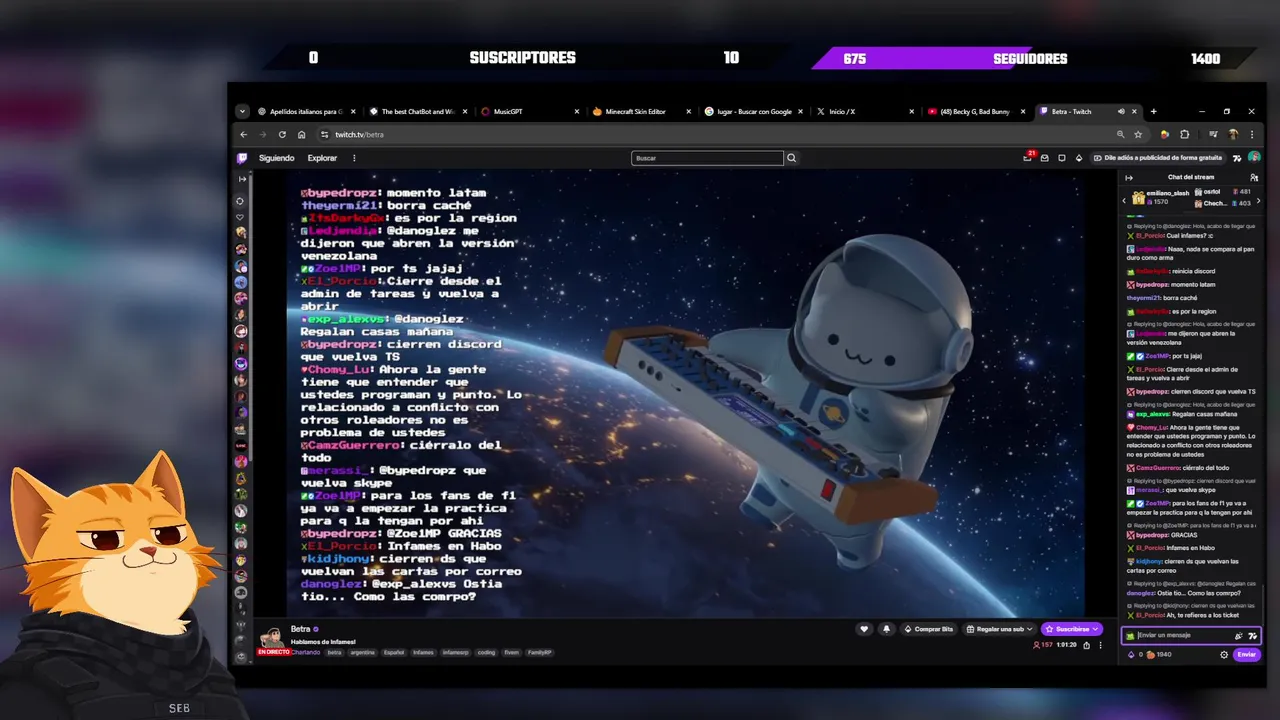Click Dile adiós a publicidad button
Viewport: 1280px width, 720px height.
pos(1159,158)
